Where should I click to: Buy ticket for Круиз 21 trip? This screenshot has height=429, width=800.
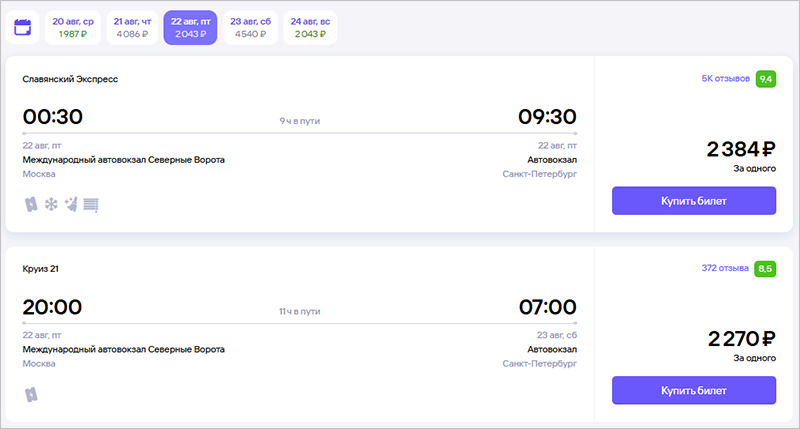(694, 390)
